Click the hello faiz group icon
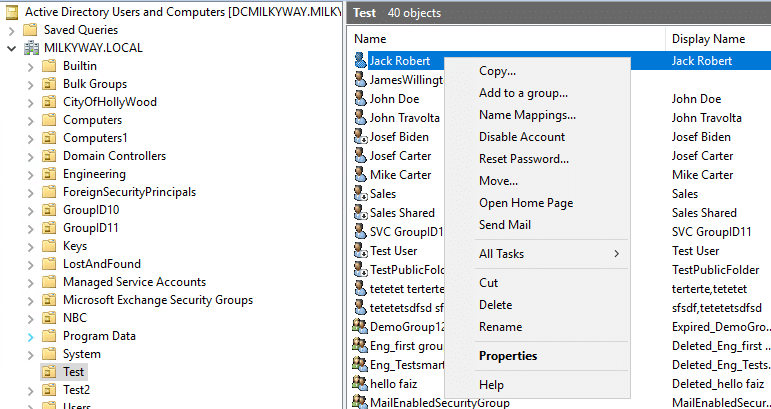Image resolution: width=771 pixels, height=409 pixels. point(360,383)
